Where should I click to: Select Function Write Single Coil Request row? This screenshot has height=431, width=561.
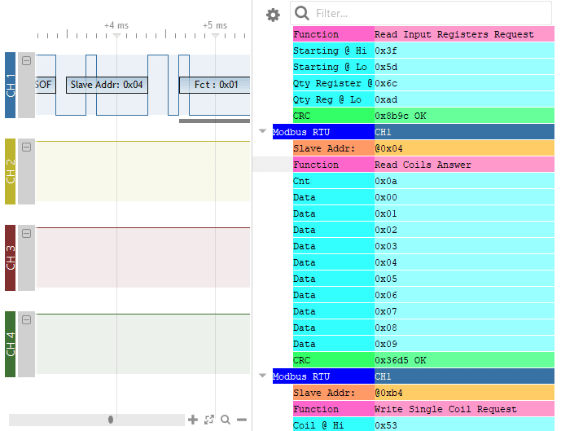click(x=424, y=409)
